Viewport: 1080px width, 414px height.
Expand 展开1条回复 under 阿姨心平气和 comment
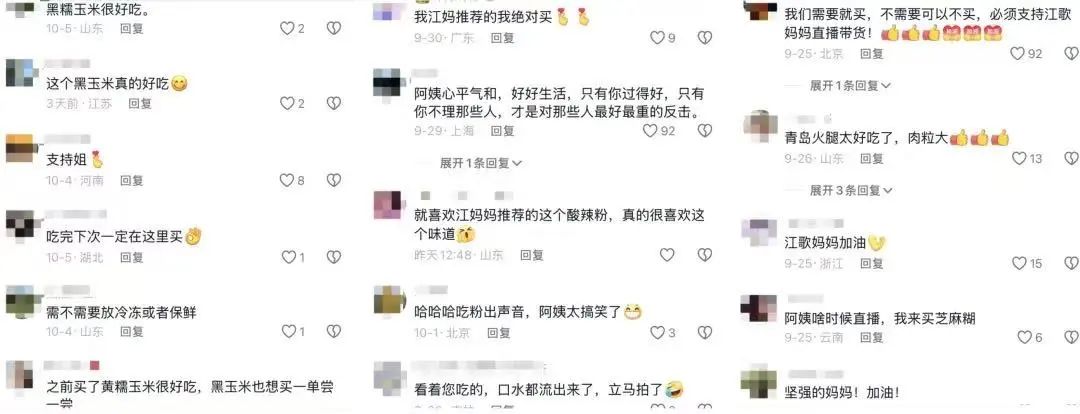[481, 163]
